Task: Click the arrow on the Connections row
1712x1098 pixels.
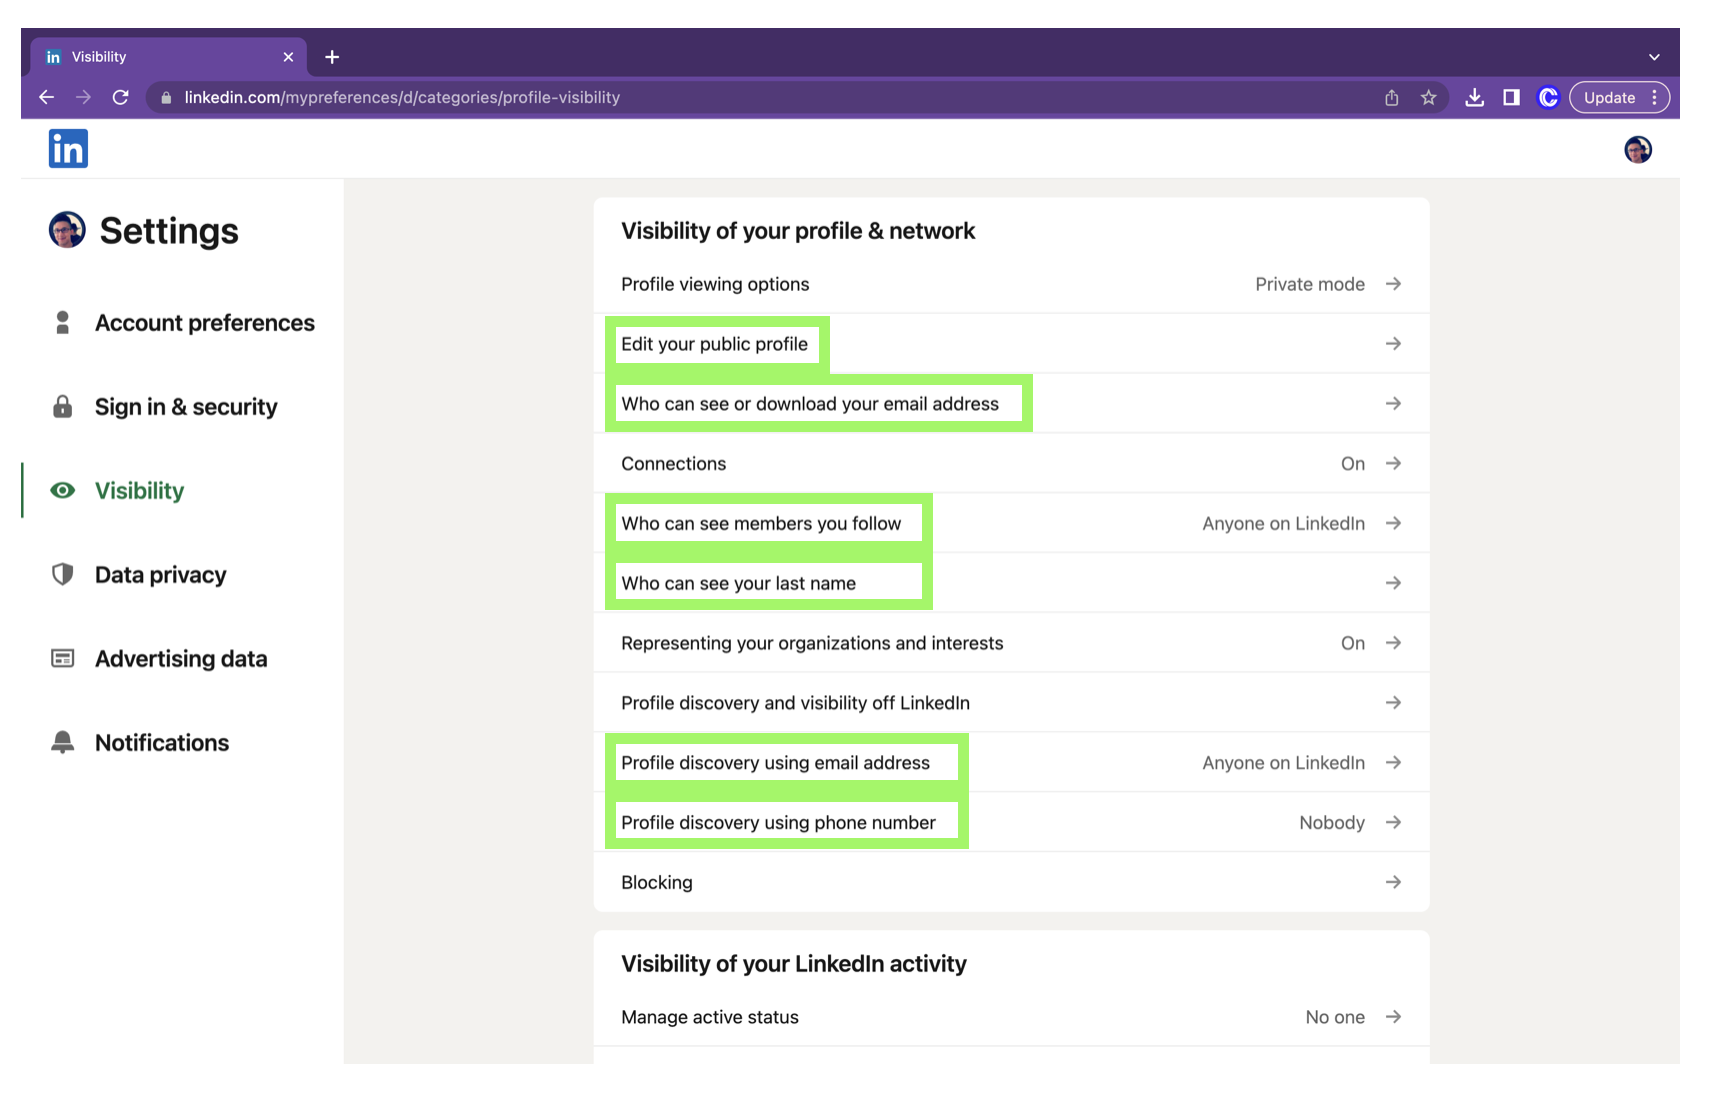Action: (x=1393, y=464)
